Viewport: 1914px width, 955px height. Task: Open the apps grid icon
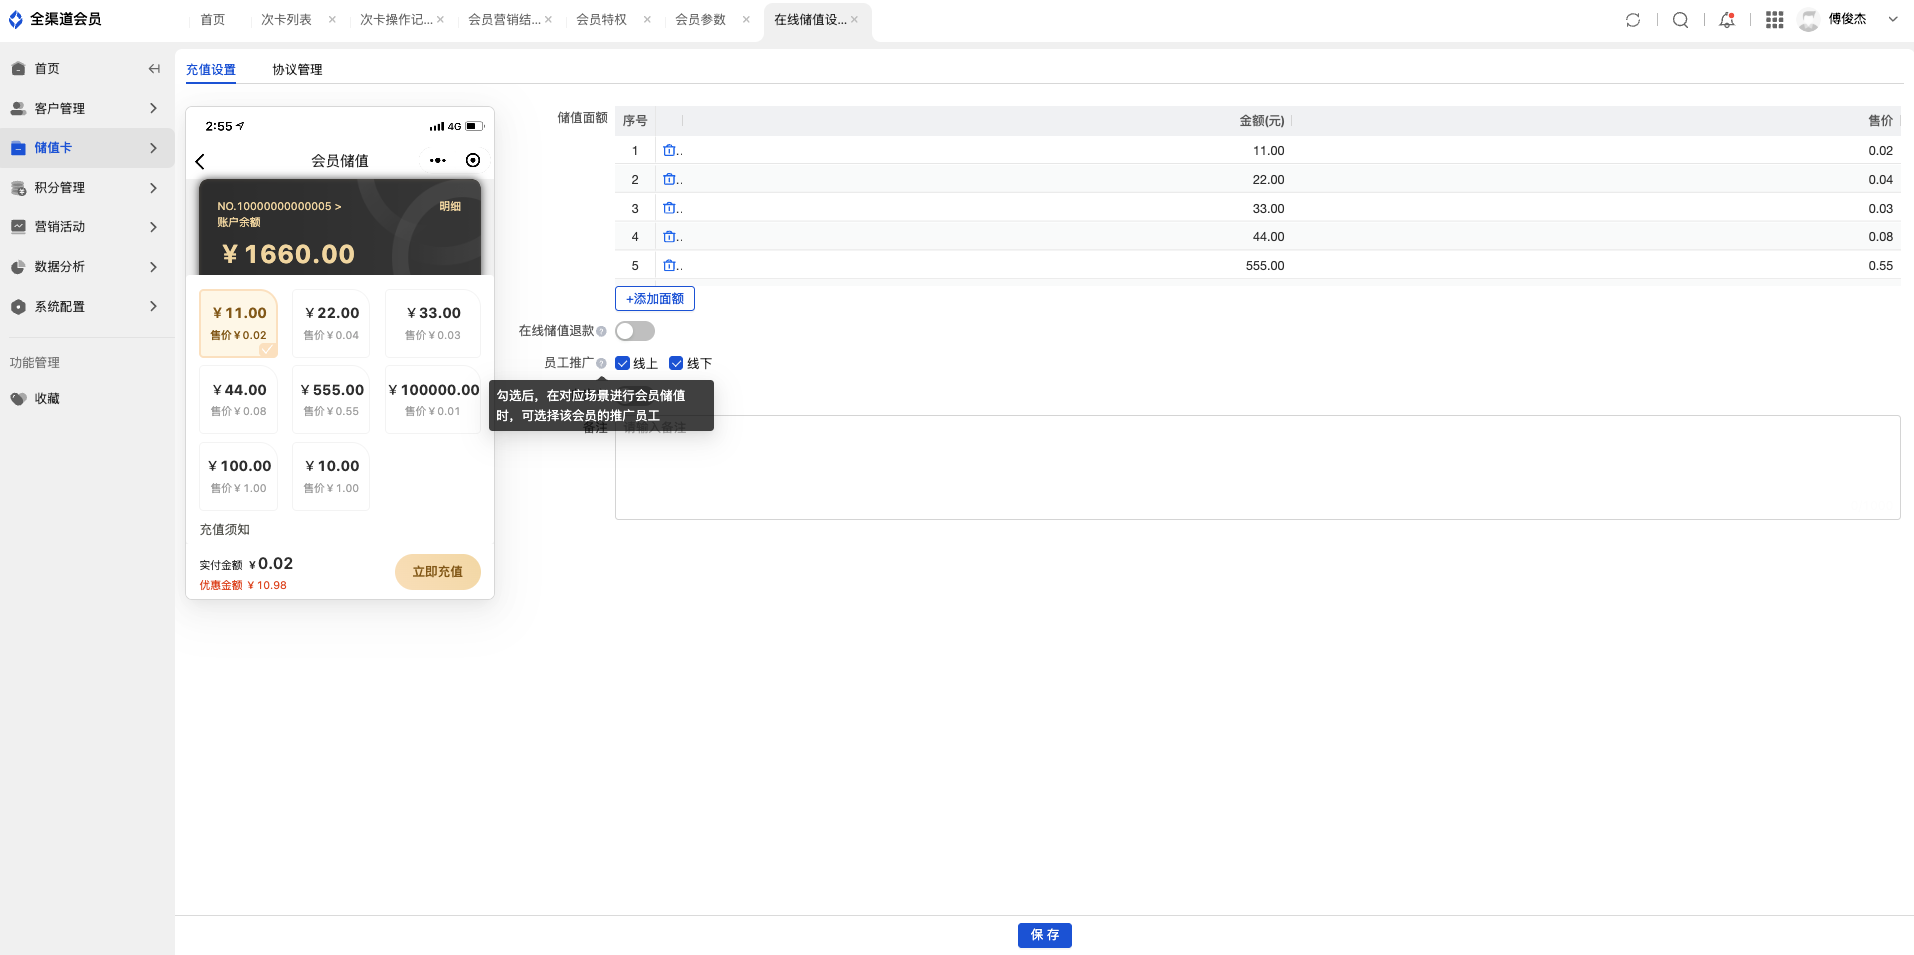1775,20
